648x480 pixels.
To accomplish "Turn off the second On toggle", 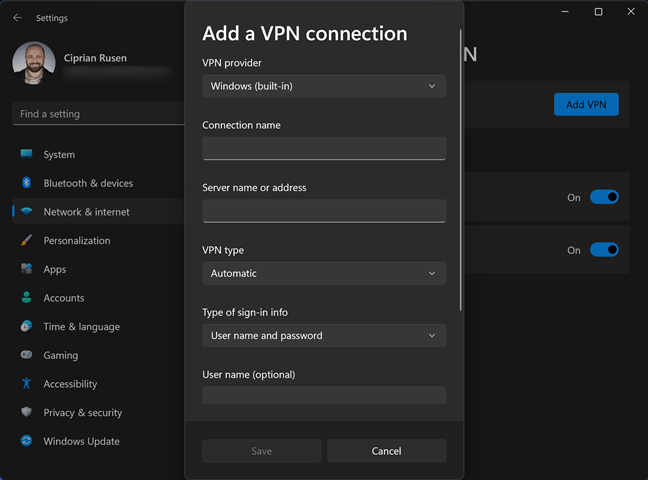I will click(604, 250).
